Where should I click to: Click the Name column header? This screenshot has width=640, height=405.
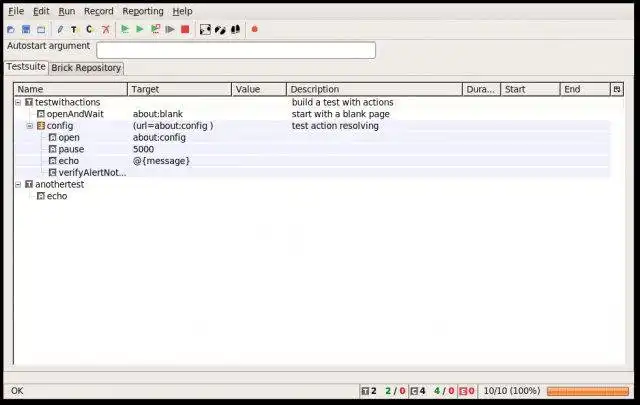(71, 89)
